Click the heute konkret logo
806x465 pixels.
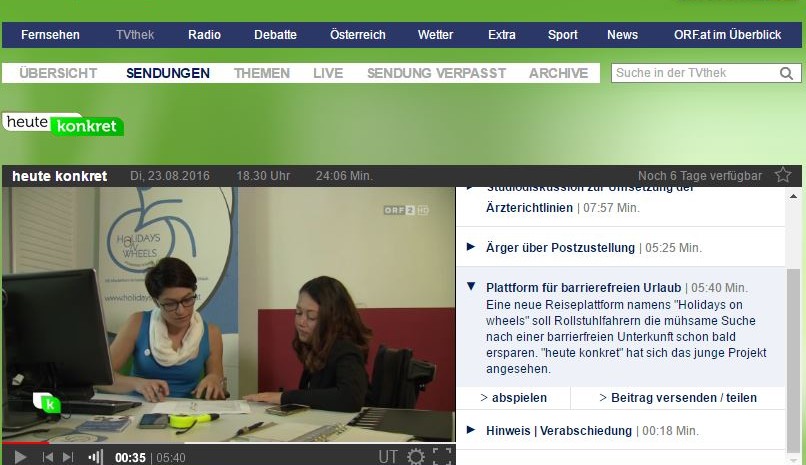point(63,124)
